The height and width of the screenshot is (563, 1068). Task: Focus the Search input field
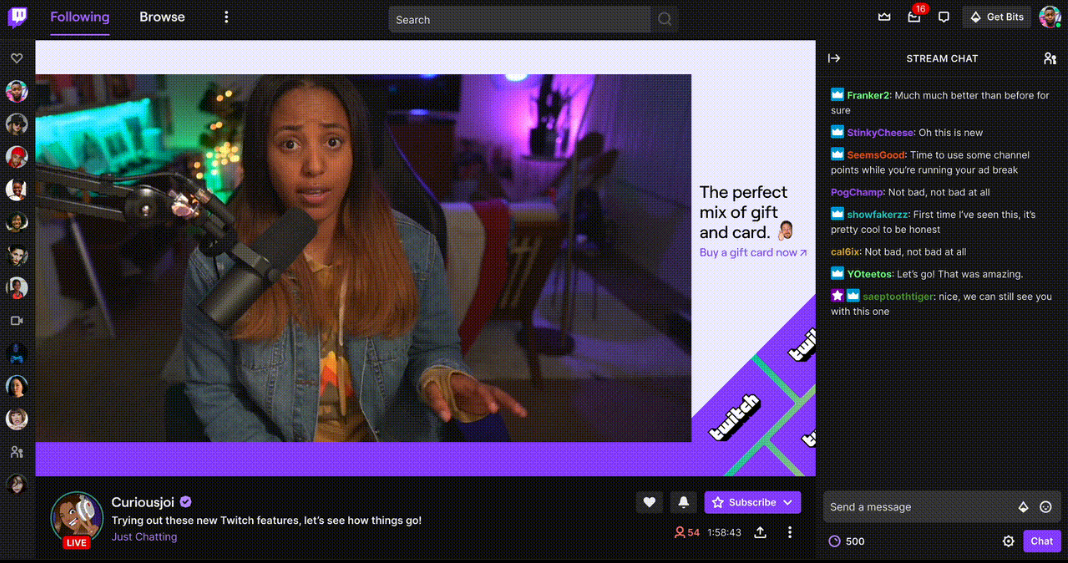point(519,20)
